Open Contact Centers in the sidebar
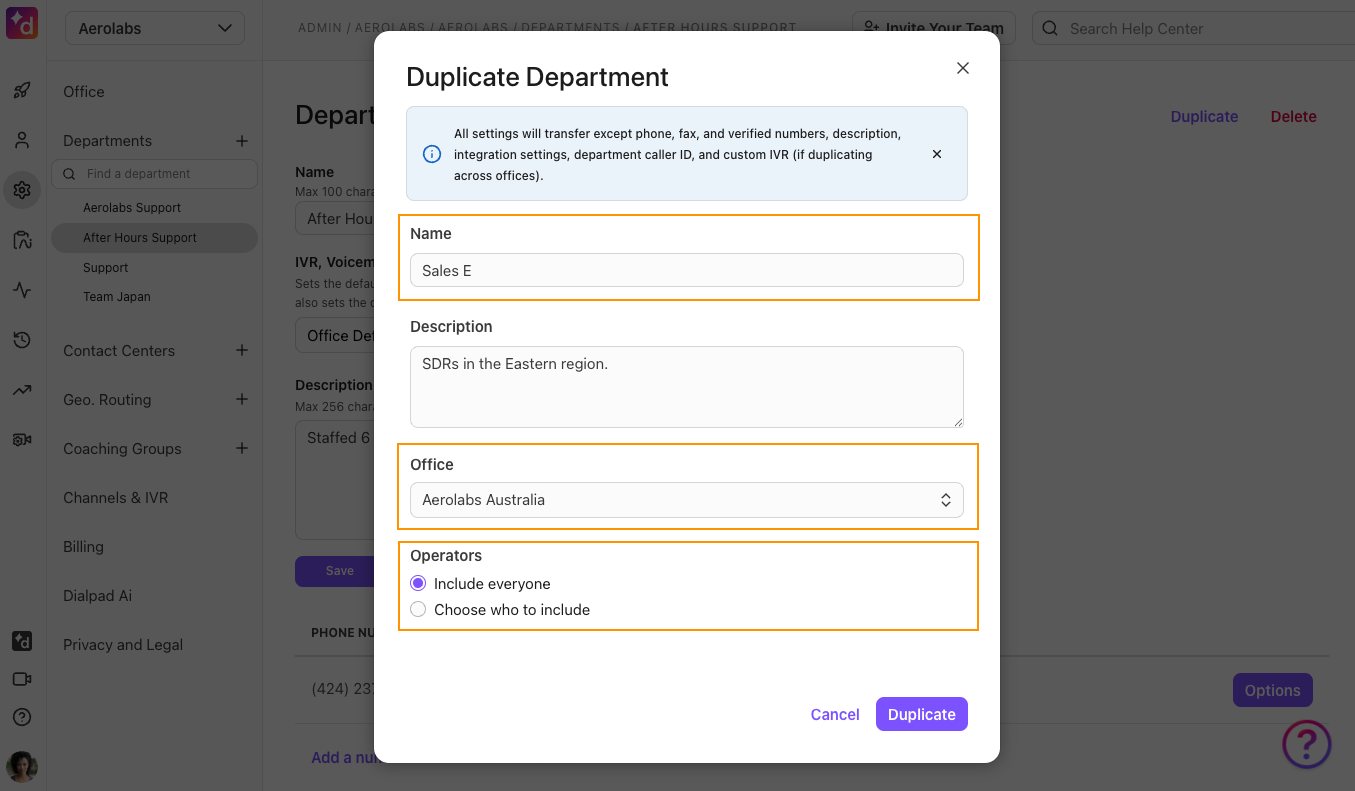1355x791 pixels. [x=119, y=351]
